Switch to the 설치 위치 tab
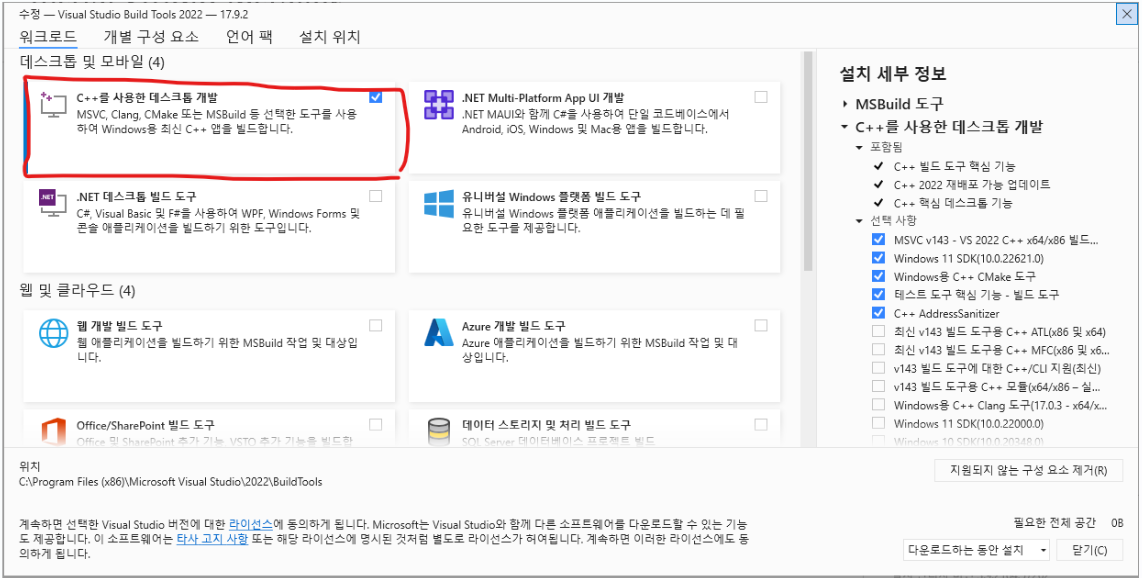Image resolution: width=1142 pixels, height=578 pixels. coord(330,37)
